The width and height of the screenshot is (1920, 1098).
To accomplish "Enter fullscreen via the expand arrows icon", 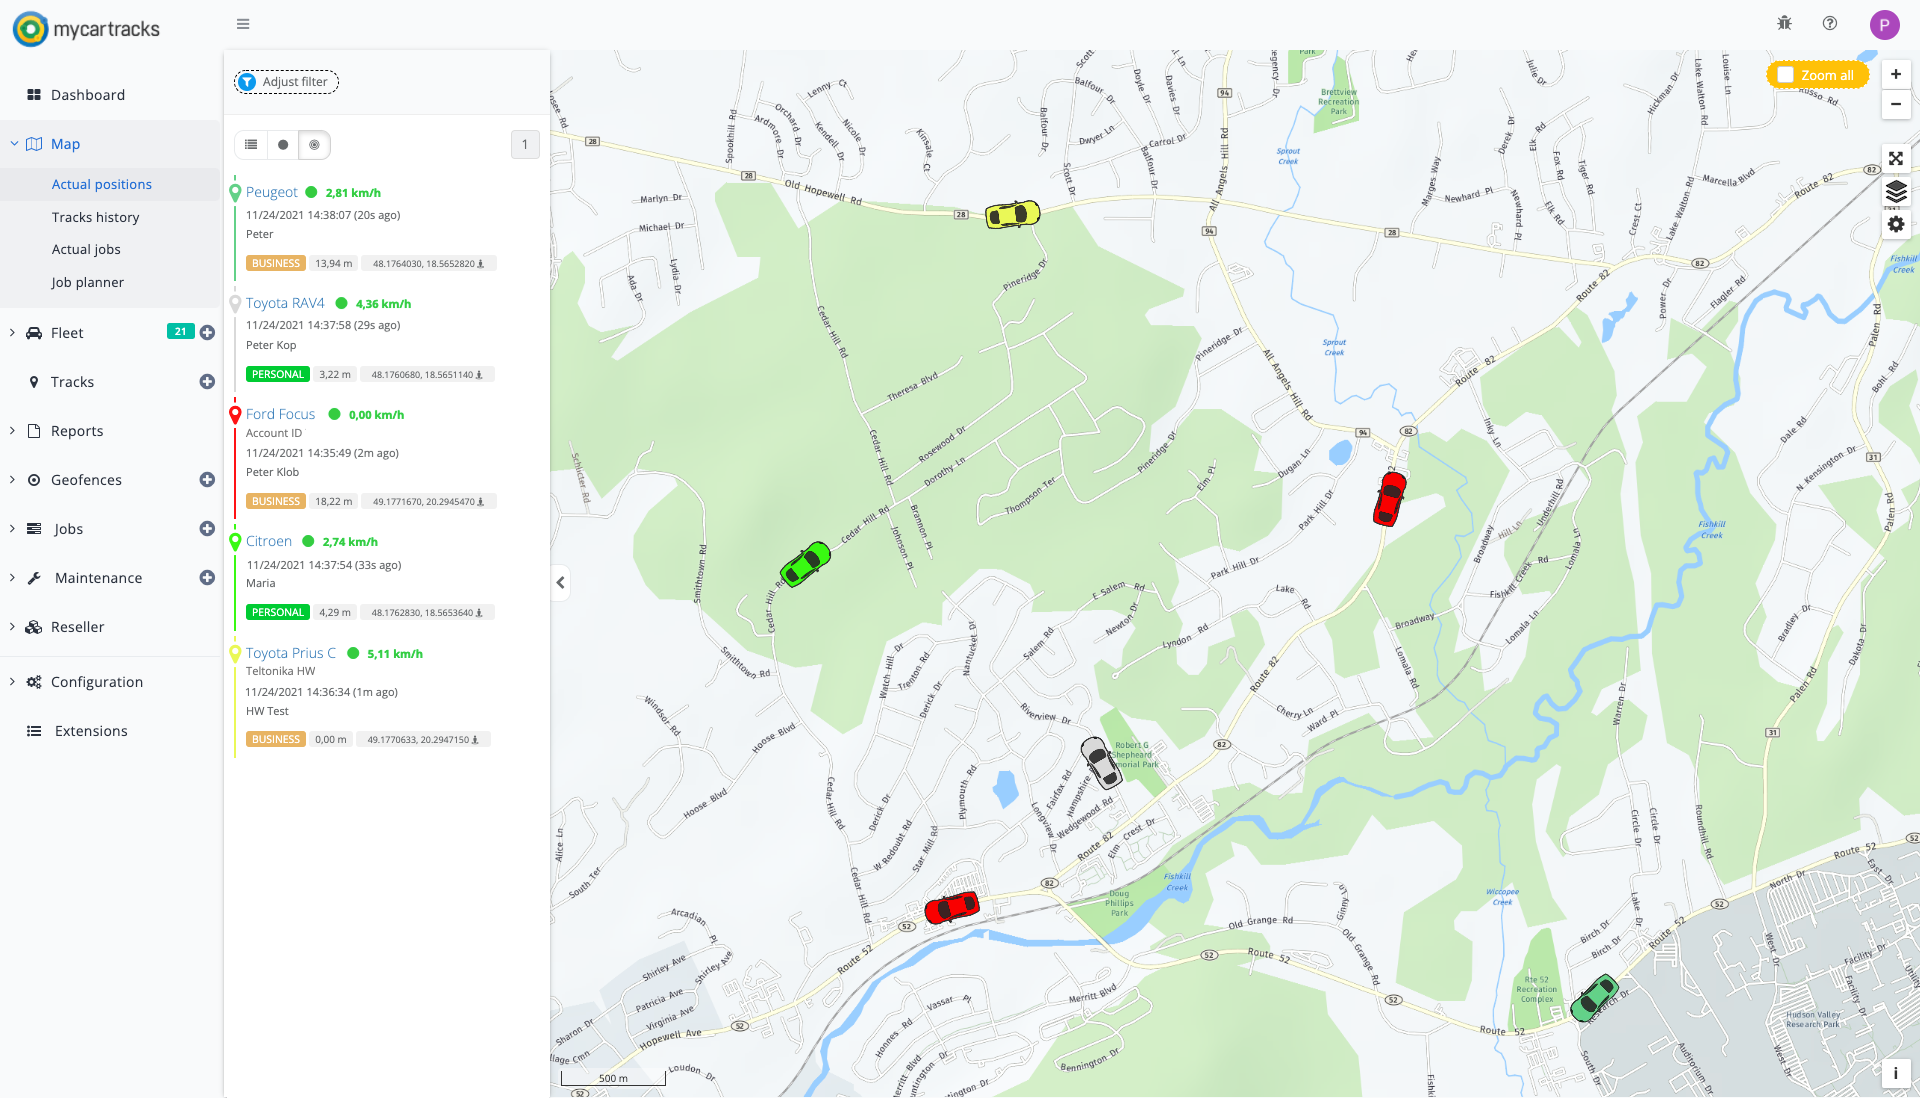I will pyautogui.click(x=1896, y=158).
